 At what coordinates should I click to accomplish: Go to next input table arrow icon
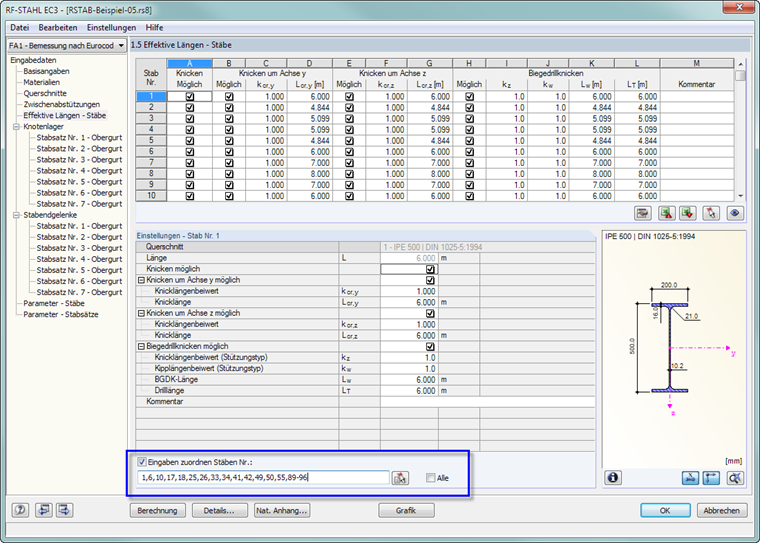(x=65, y=510)
